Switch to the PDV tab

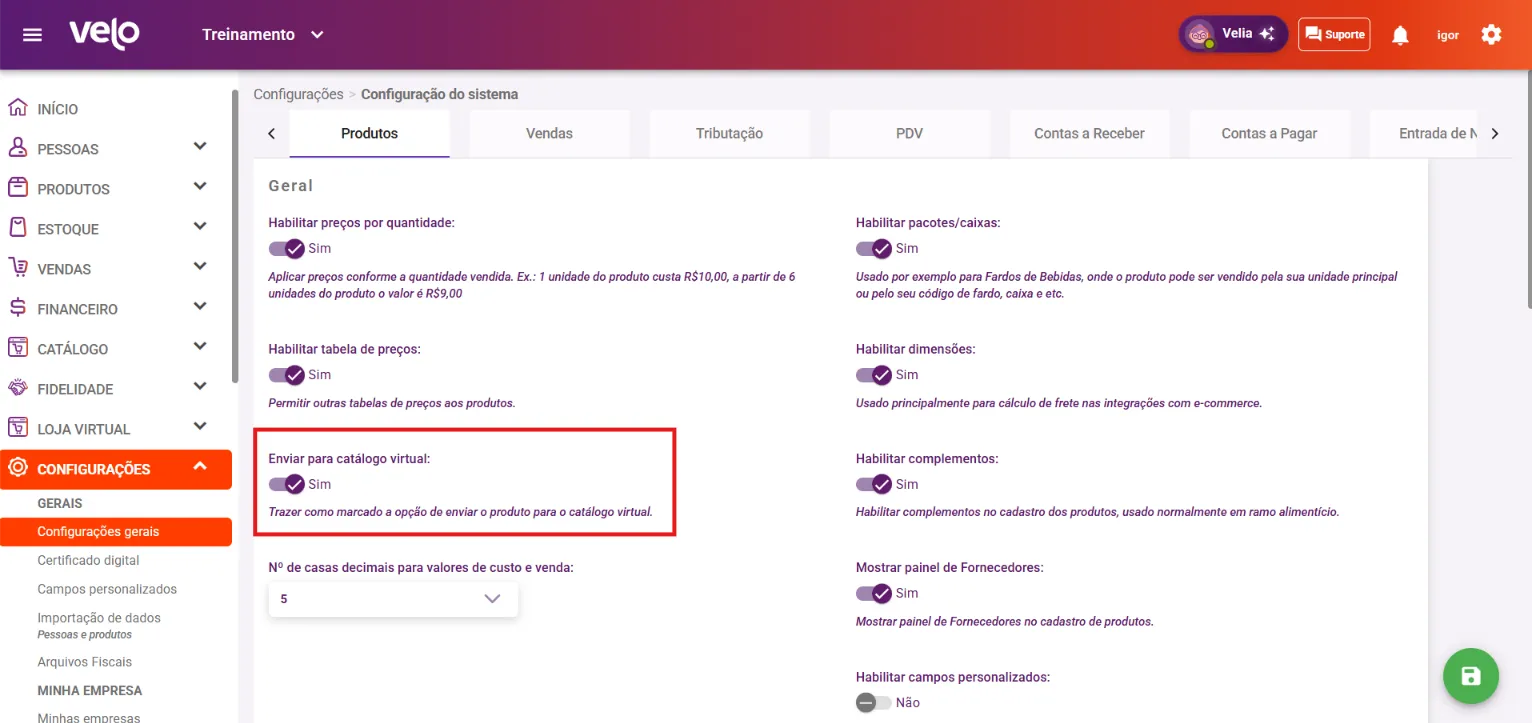pyautogui.click(x=909, y=134)
